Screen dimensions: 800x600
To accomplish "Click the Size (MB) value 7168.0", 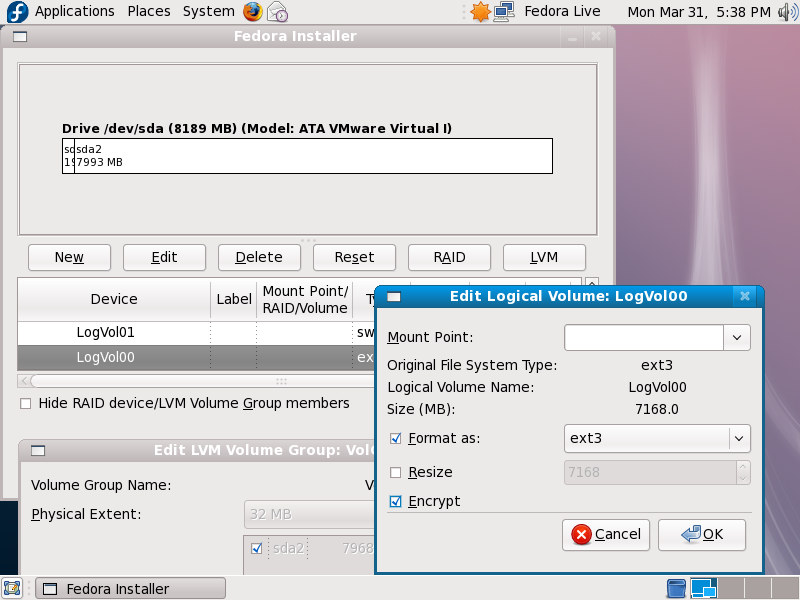I will [657, 409].
